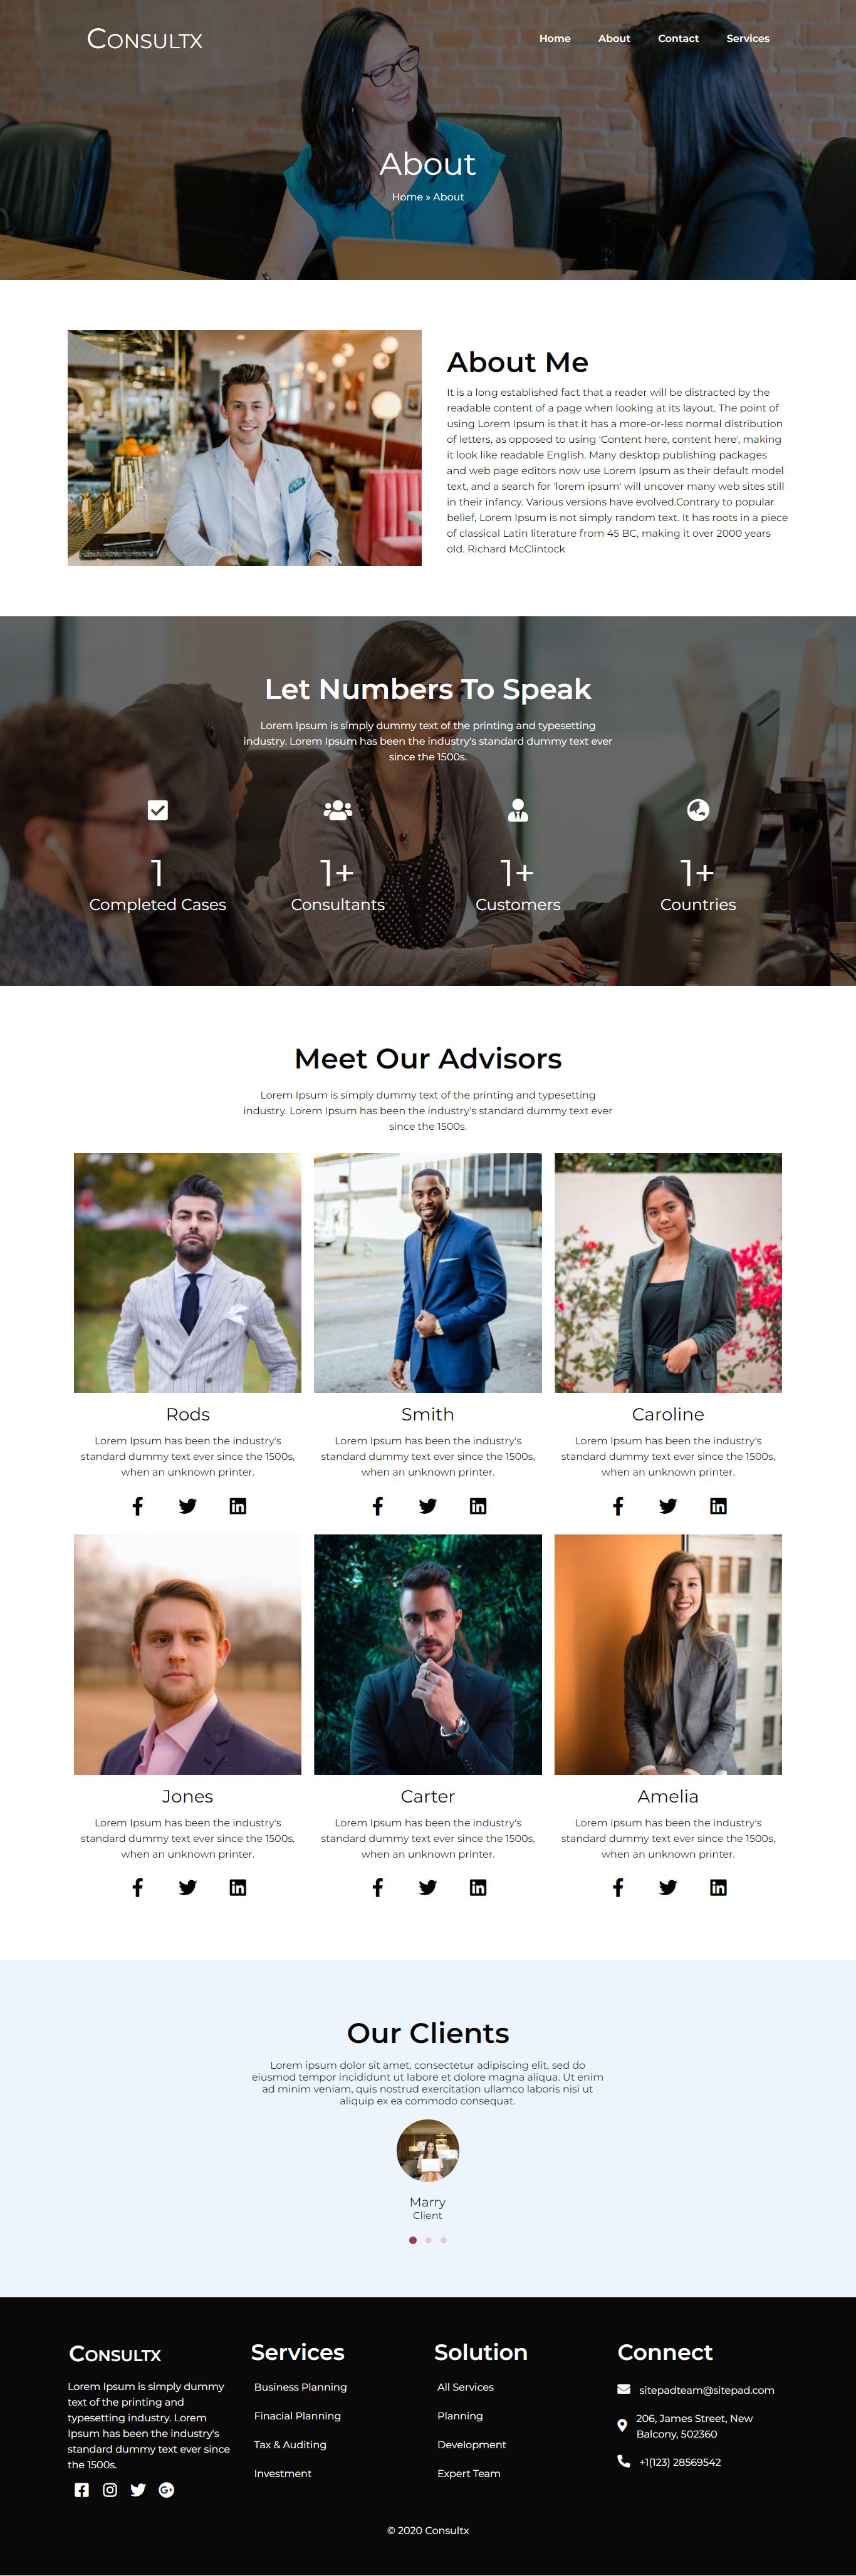Select the third testimonial carousel dot
This screenshot has height=2576, width=856.
pos(444,2240)
